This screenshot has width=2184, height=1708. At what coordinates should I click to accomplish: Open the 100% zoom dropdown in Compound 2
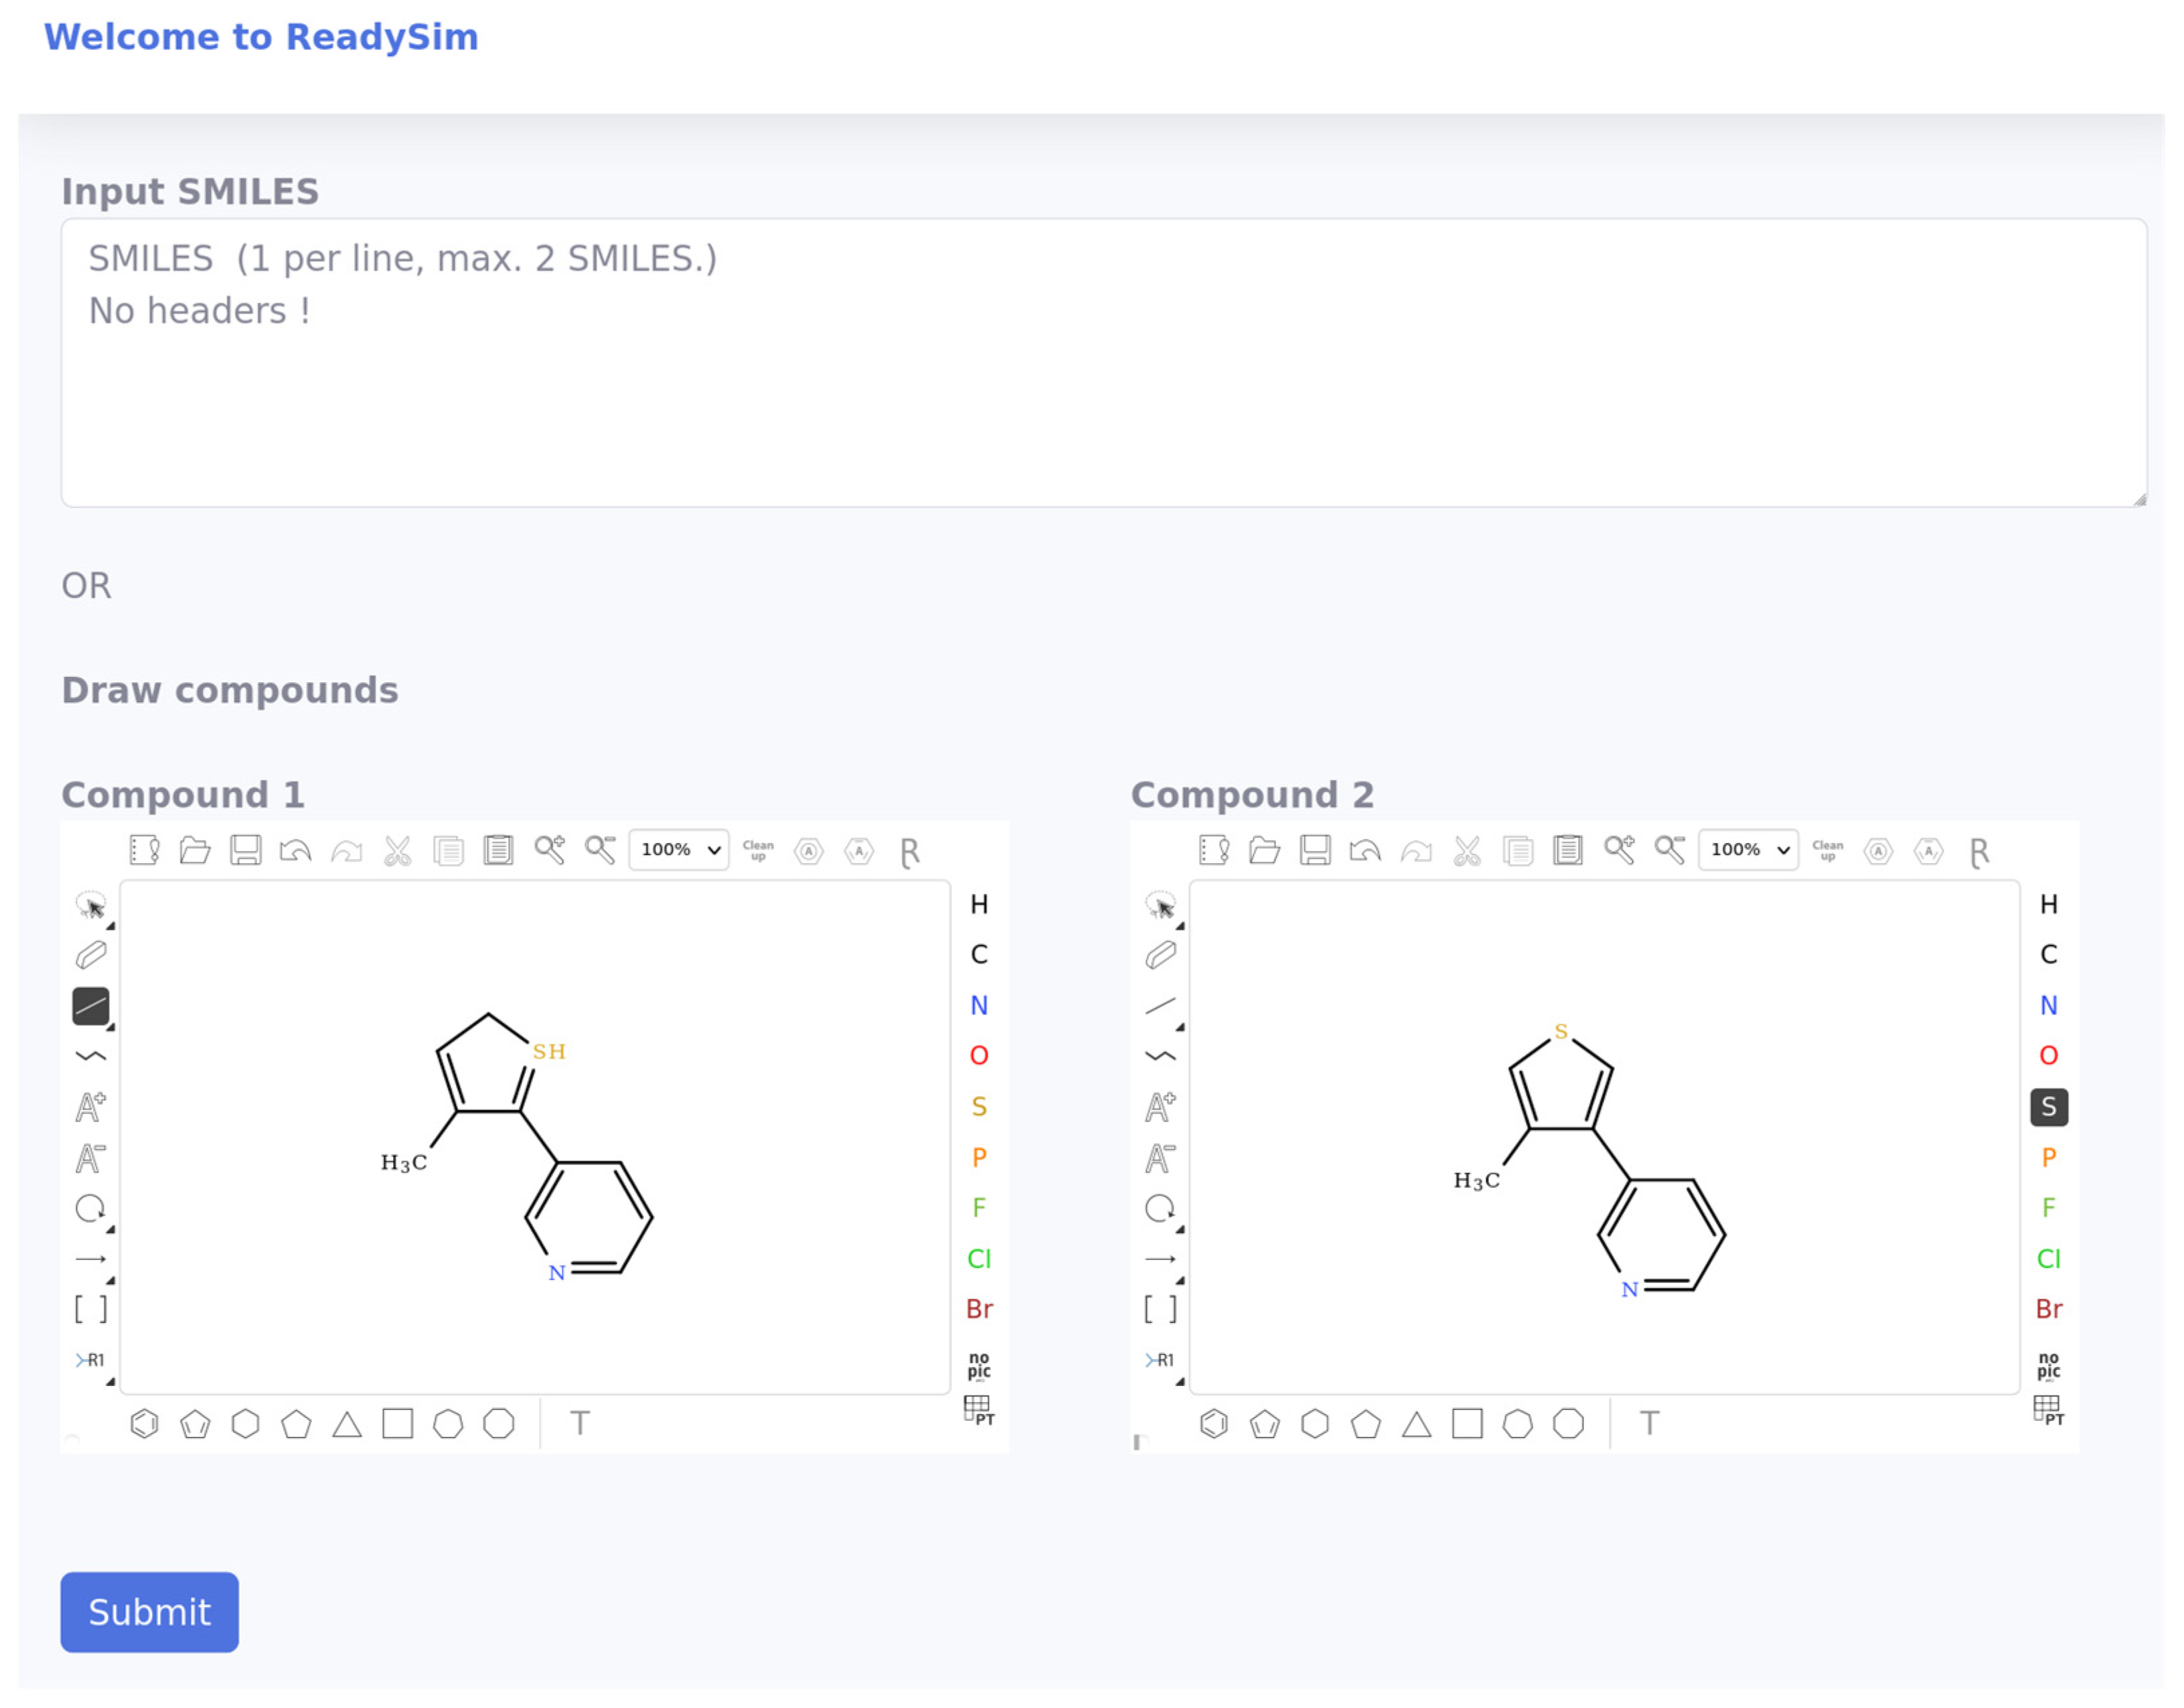pyautogui.click(x=1748, y=850)
